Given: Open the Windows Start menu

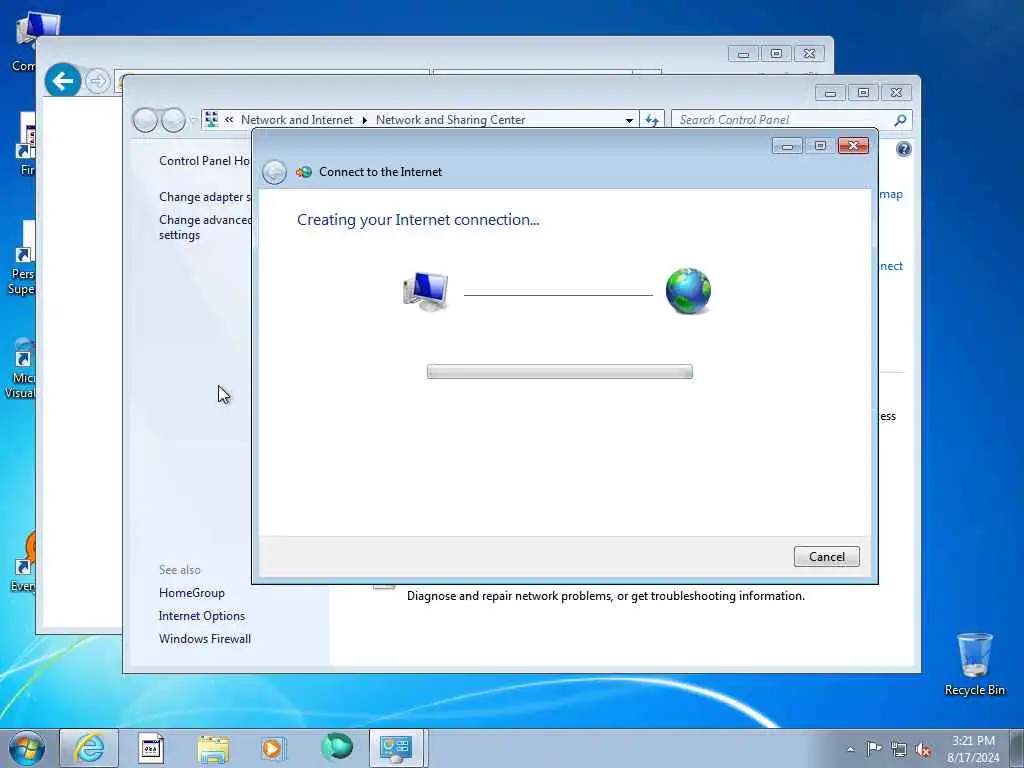Looking at the screenshot, I should point(27,748).
